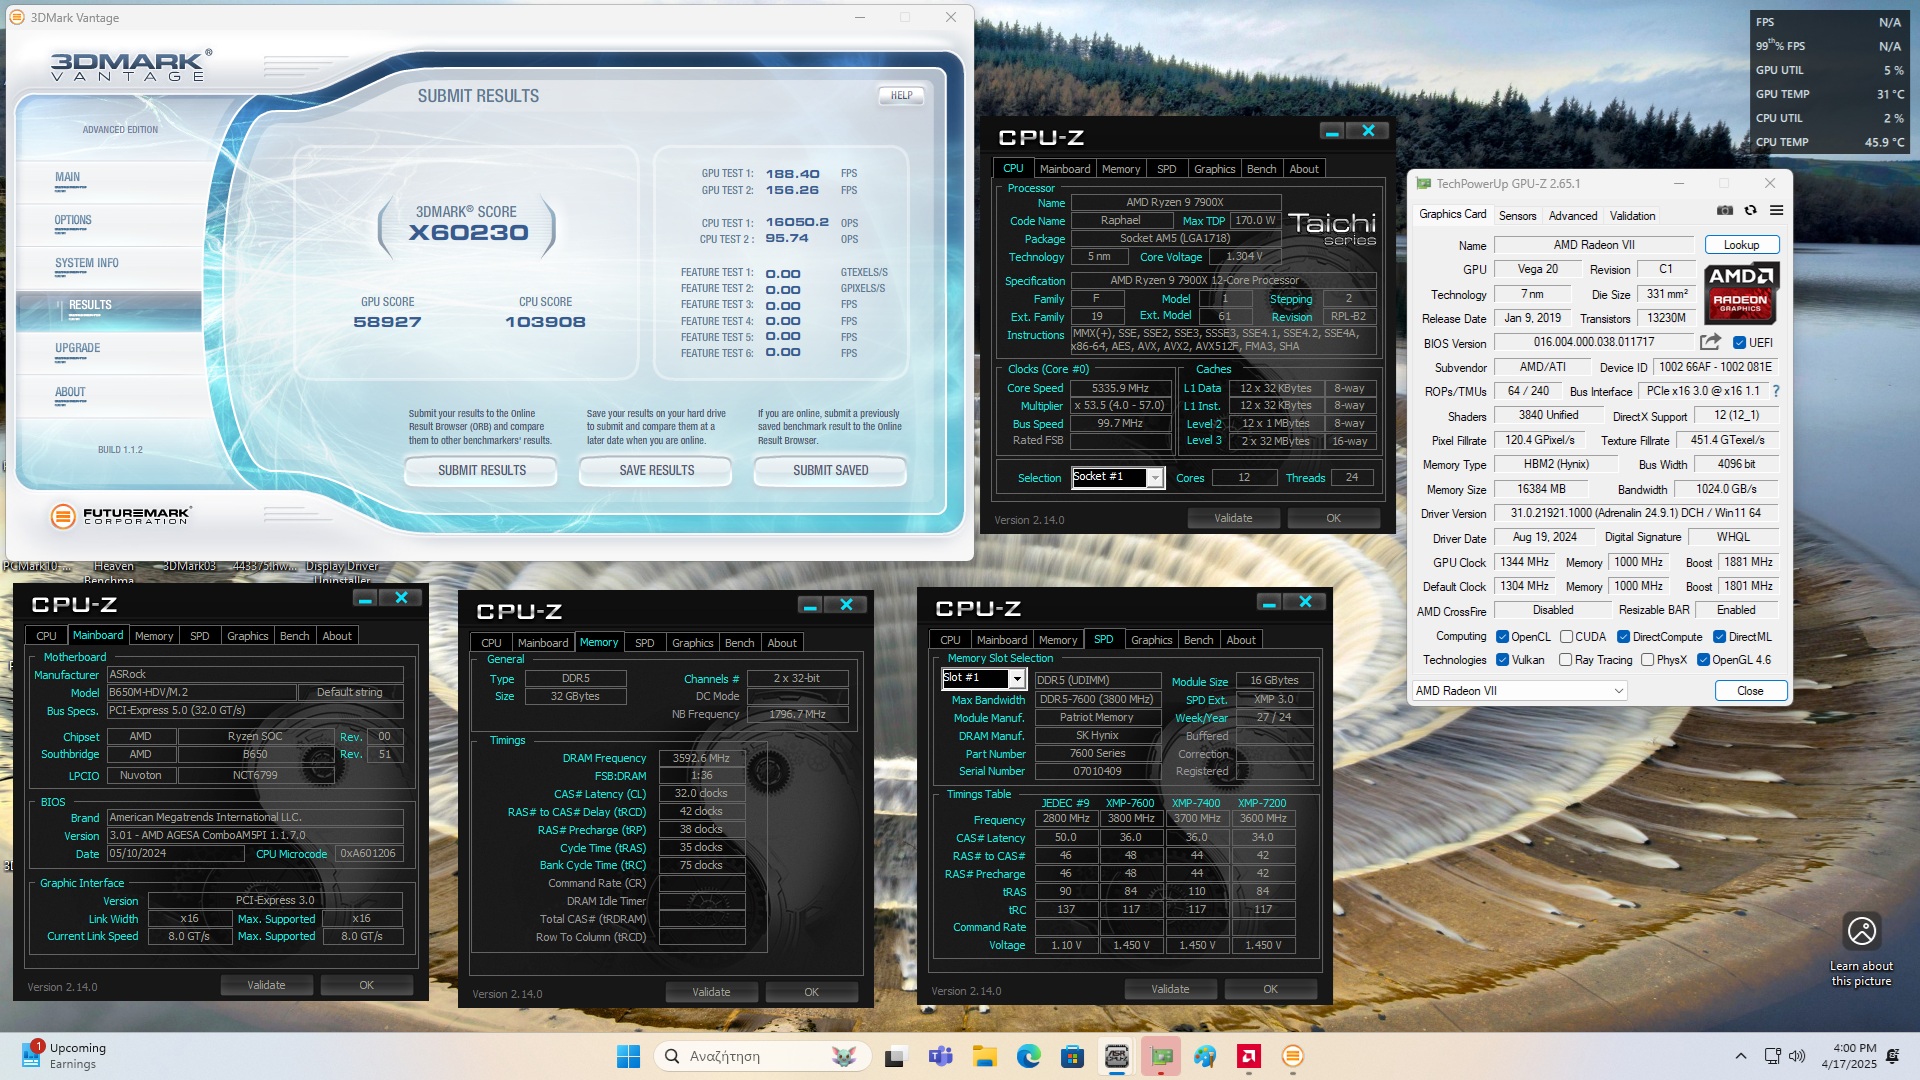
Task: Click the CPU-Z taskbar icon
Action: pyautogui.click(x=1116, y=1056)
